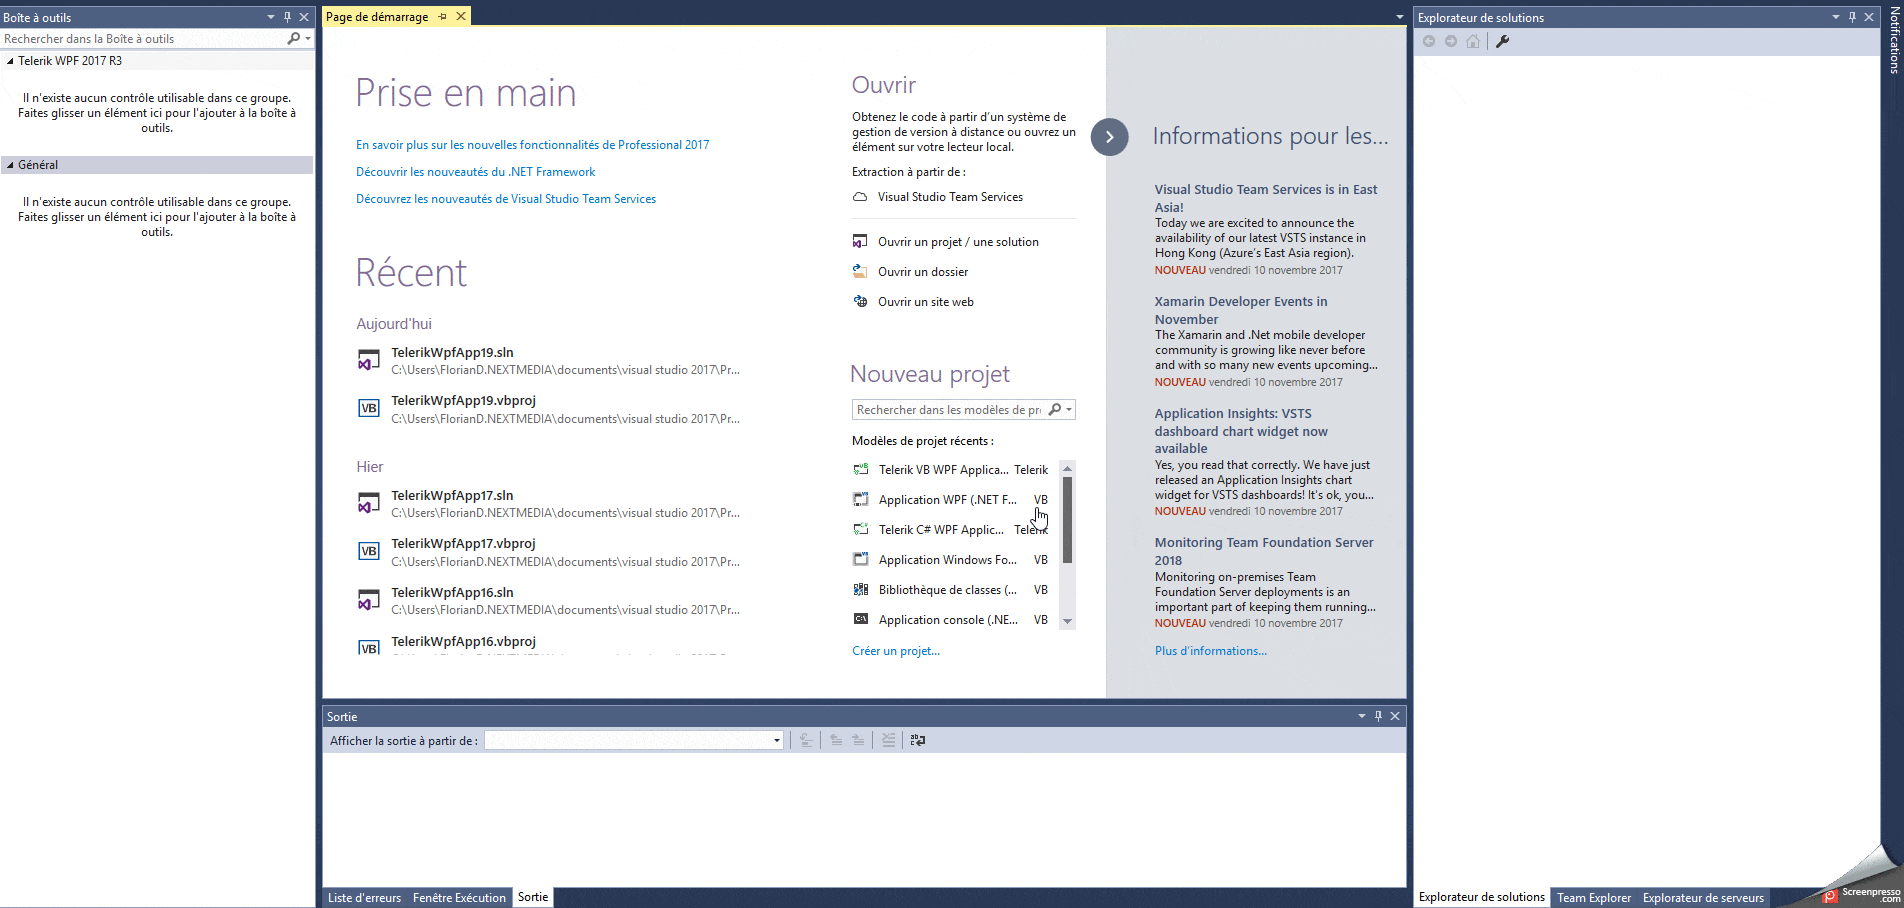The width and height of the screenshot is (1904, 908).
Task: Click the Application Windows Forms template icon
Action: coord(860,559)
